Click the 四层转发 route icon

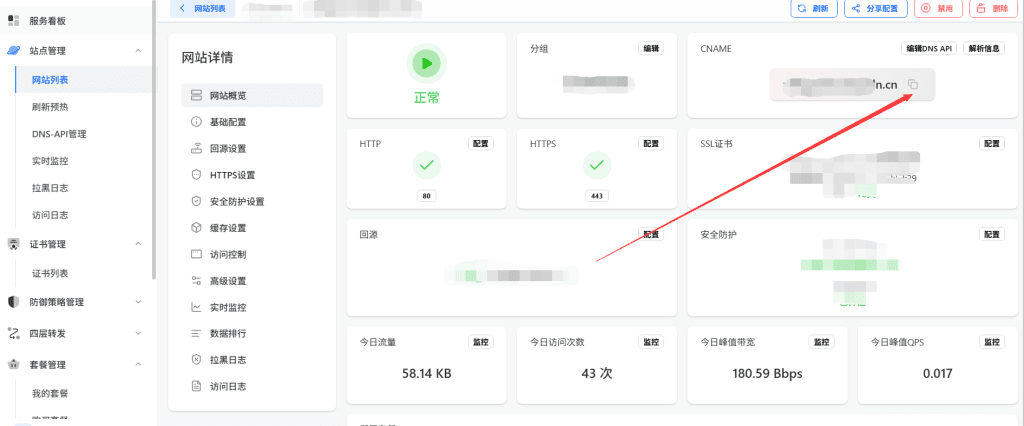13,333
